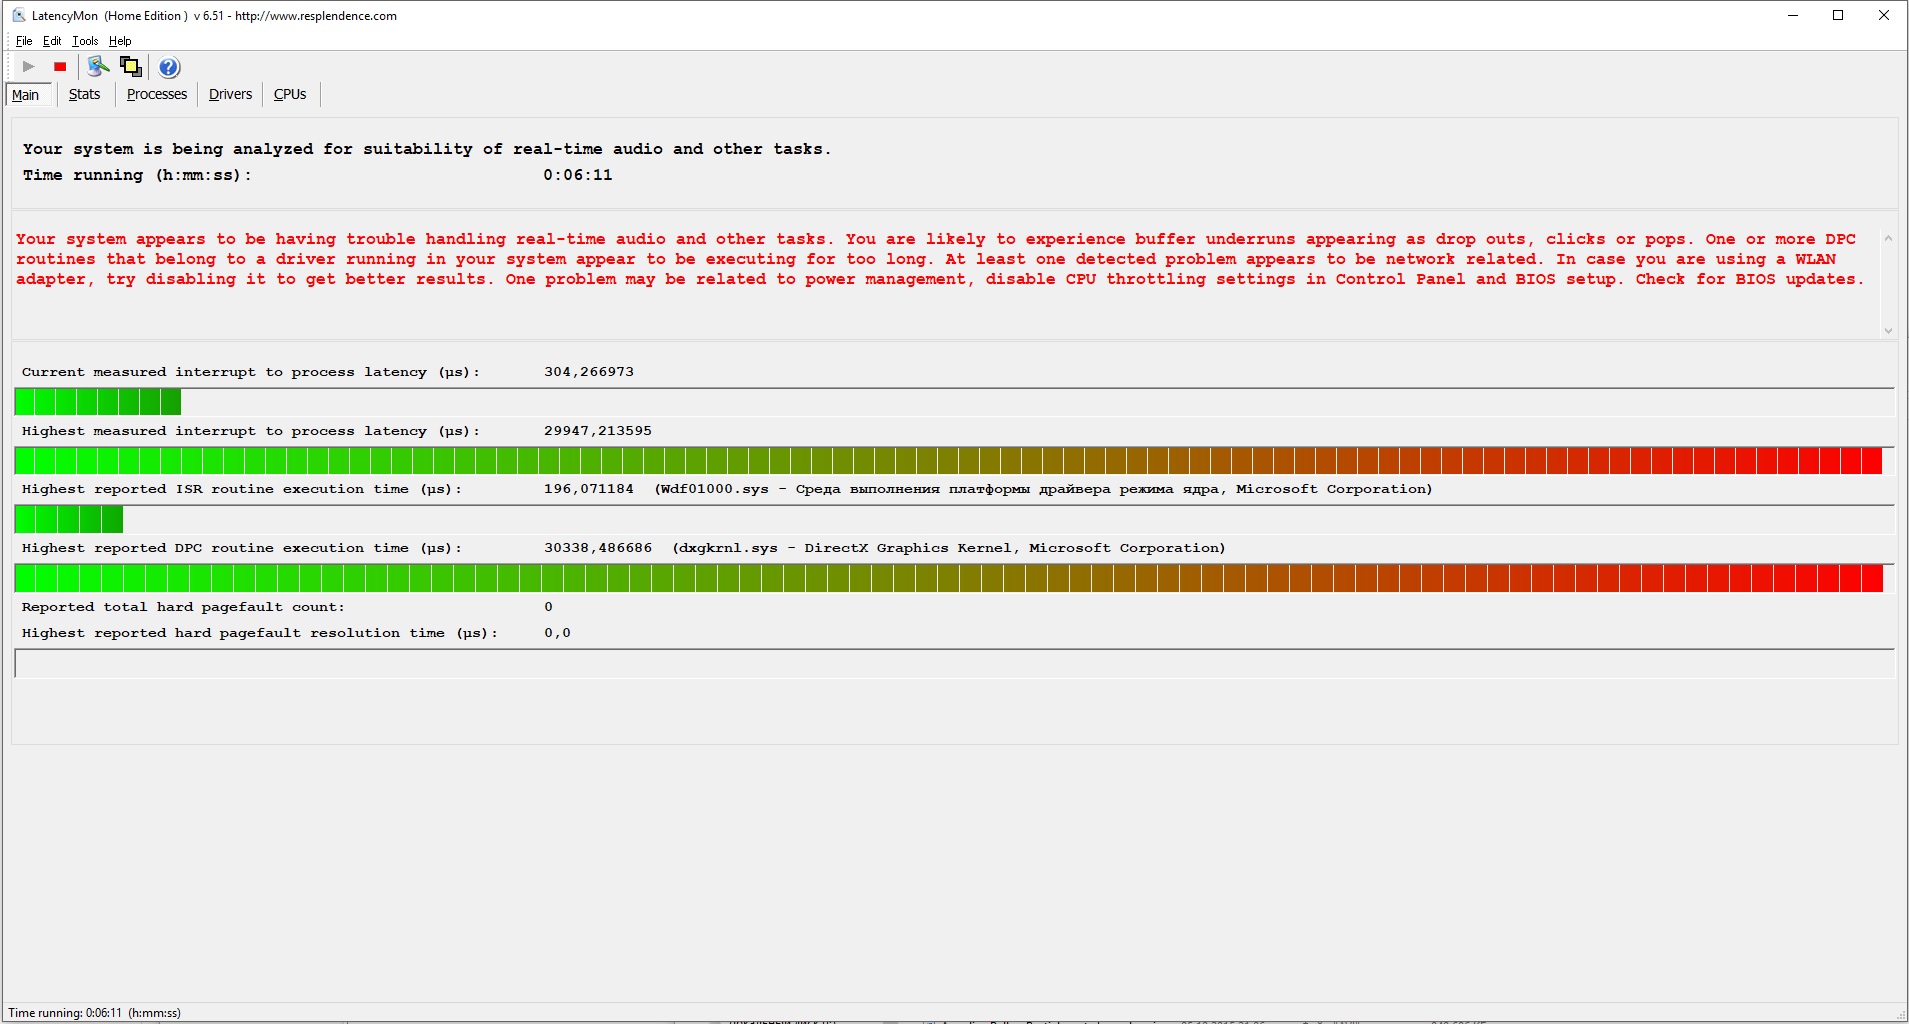Open the Drivers tab
The image size is (1909, 1024).
[x=230, y=94]
